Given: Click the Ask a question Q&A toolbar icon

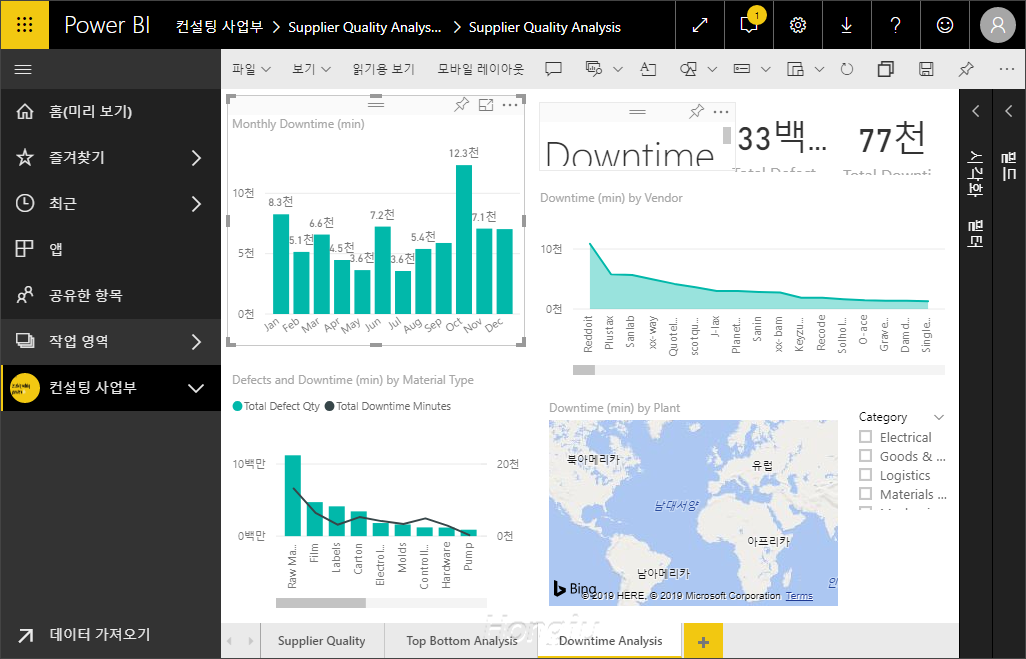Looking at the screenshot, I should pyautogui.click(x=593, y=69).
